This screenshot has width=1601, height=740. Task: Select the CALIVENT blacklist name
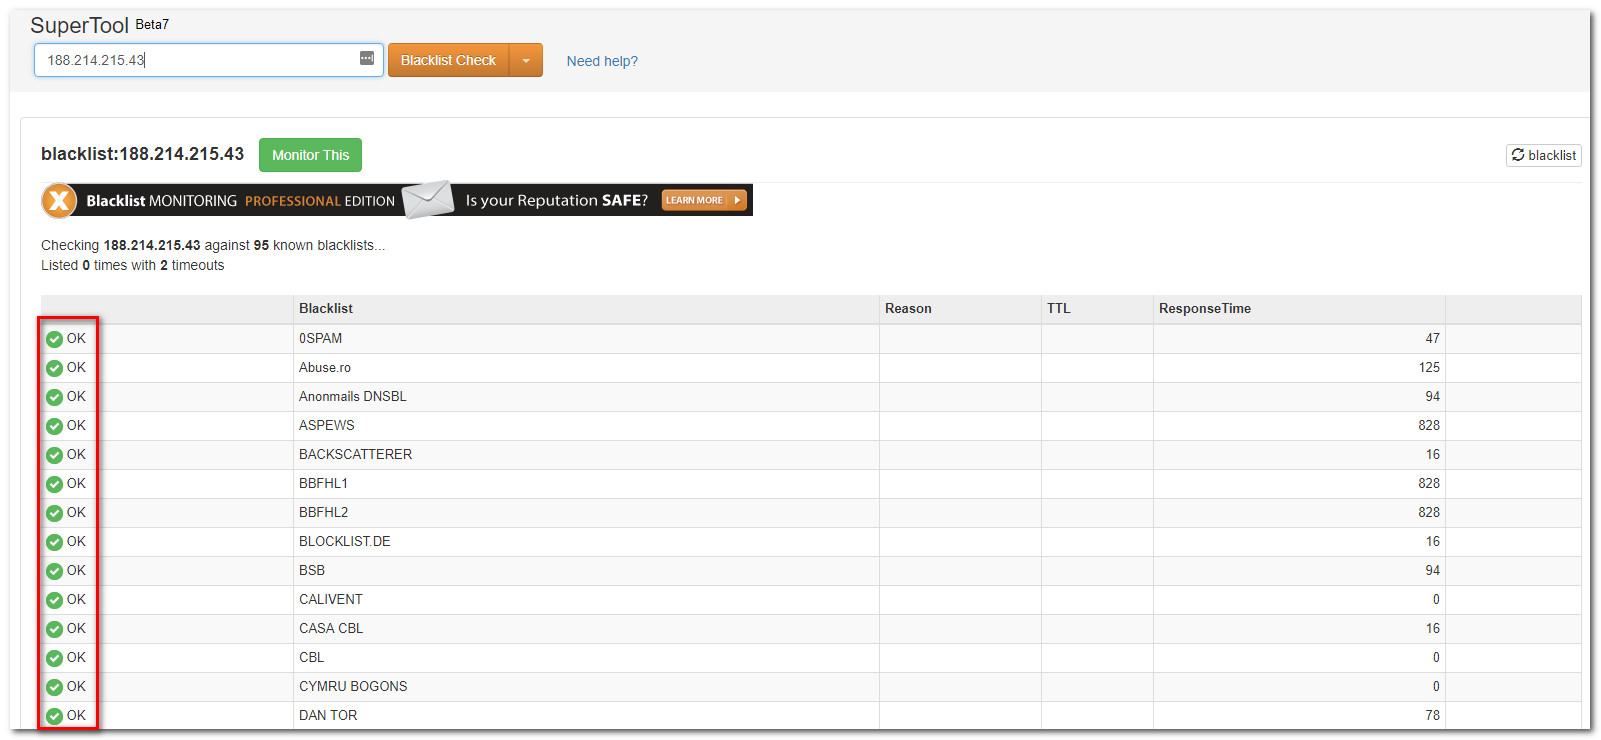[331, 599]
